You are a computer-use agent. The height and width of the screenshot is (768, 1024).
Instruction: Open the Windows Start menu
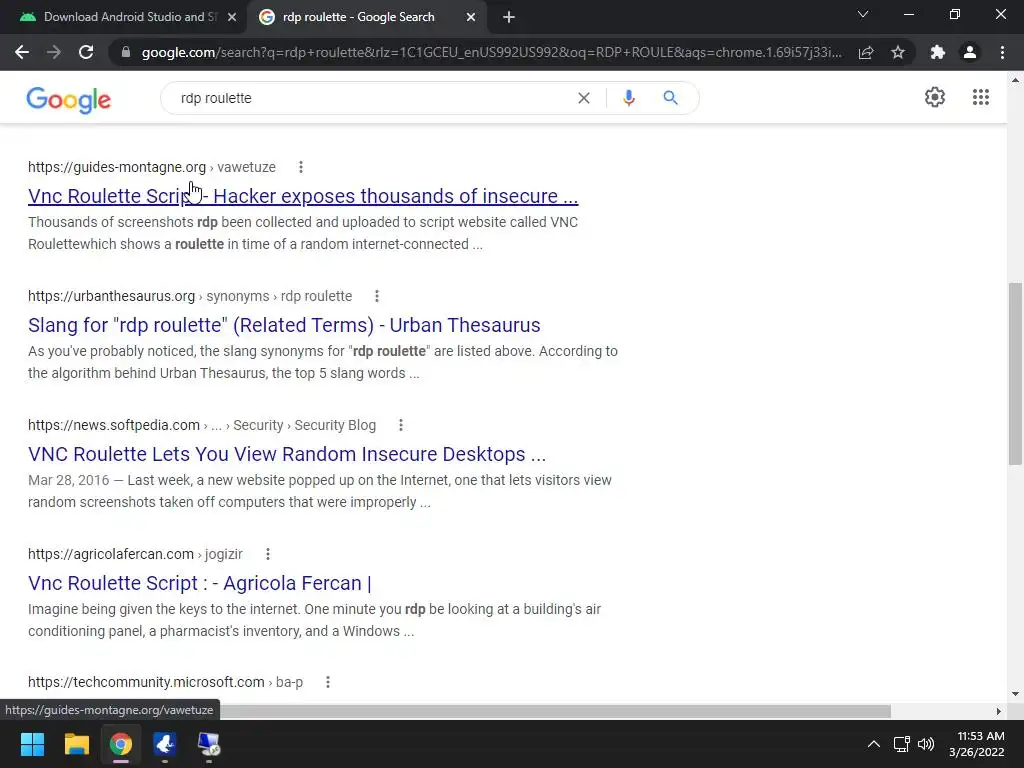click(32, 744)
